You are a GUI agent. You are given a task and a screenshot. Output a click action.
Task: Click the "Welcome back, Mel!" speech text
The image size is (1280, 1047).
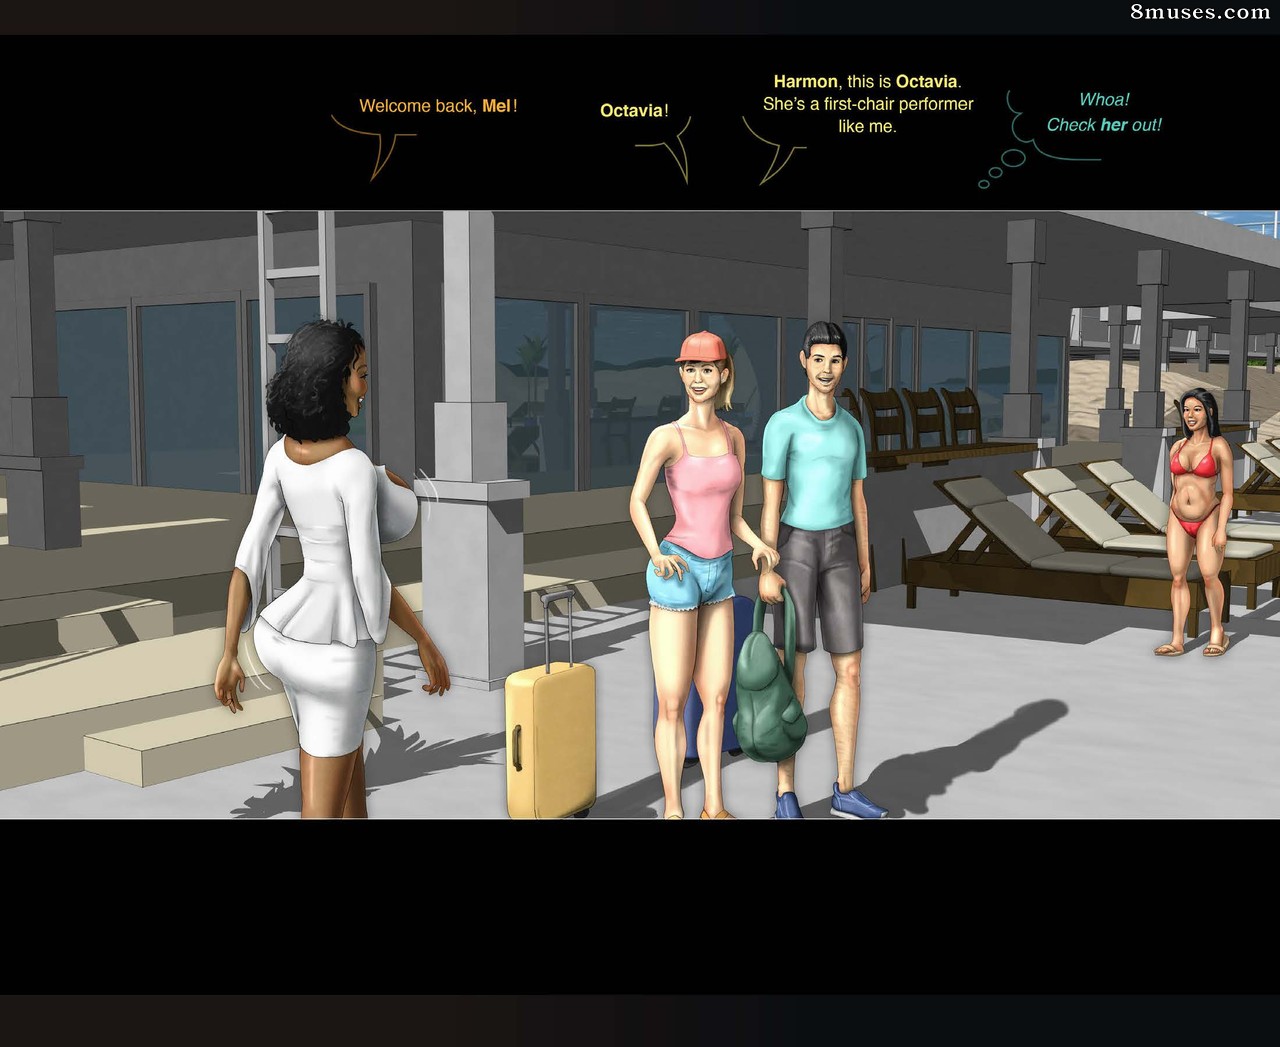pyautogui.click(x=438, y=106)
